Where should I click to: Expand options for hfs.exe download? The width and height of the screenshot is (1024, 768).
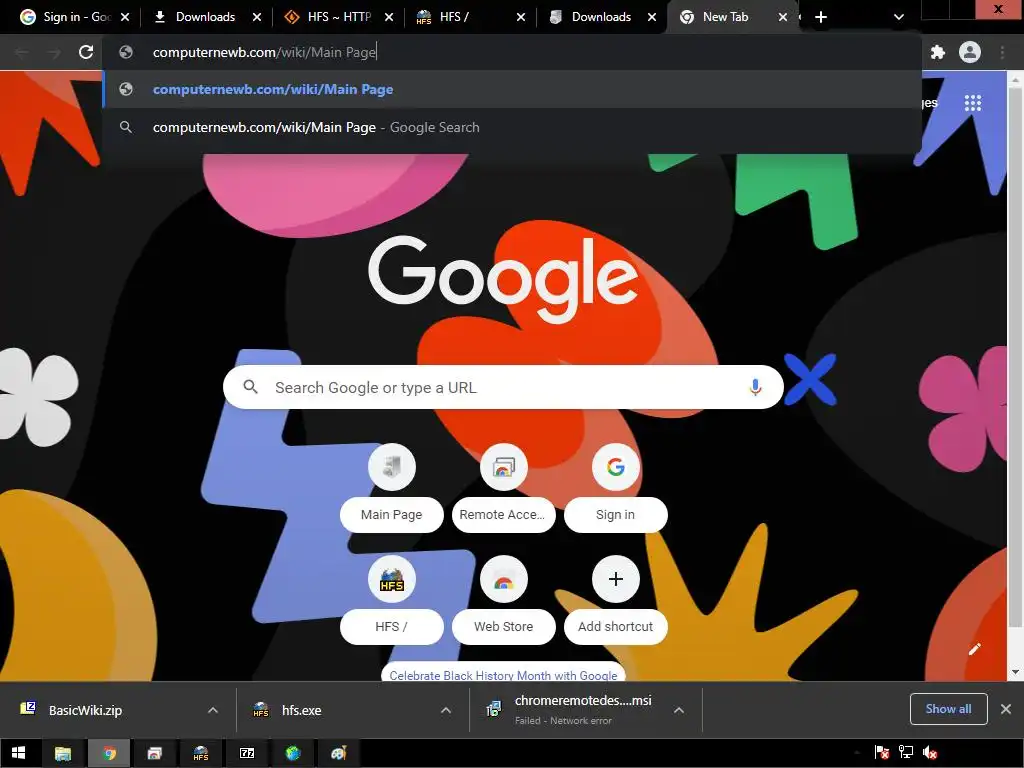click(446, 710)
